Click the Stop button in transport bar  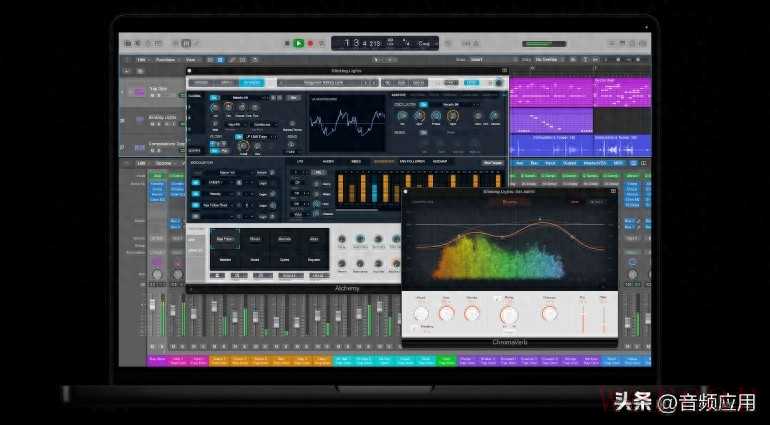(286, 43)
